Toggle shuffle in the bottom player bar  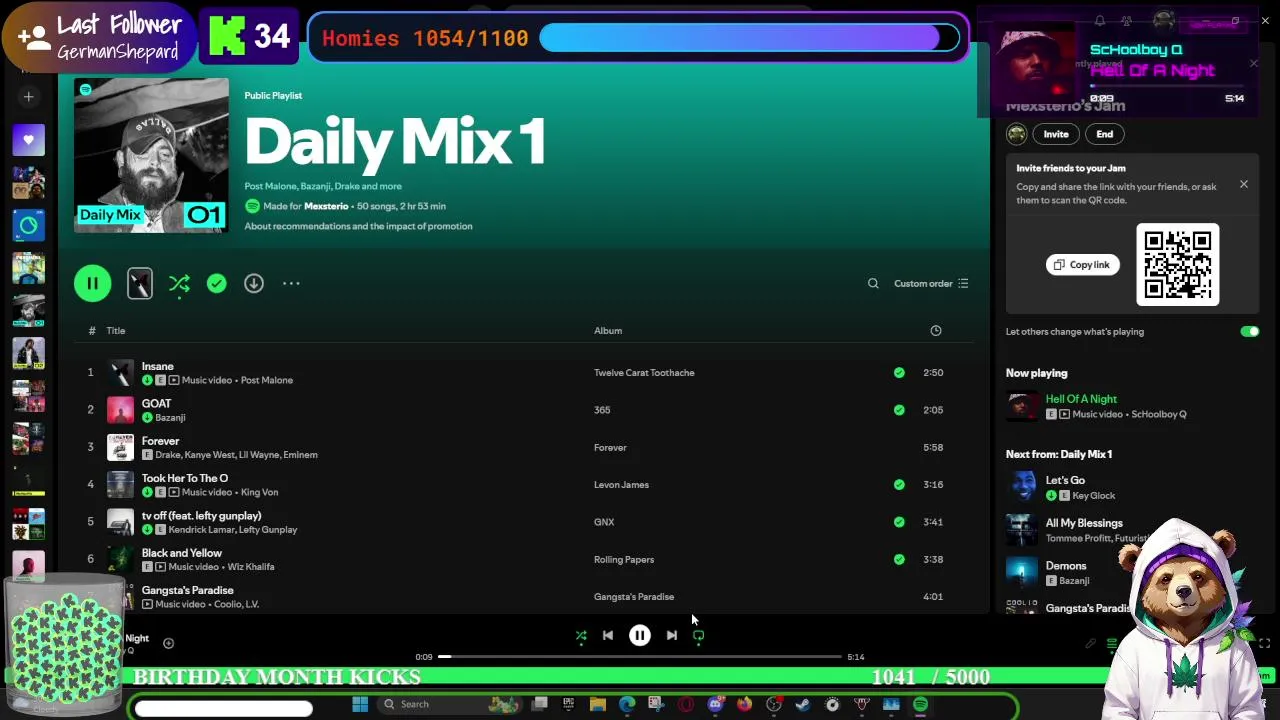click(581, 636)
